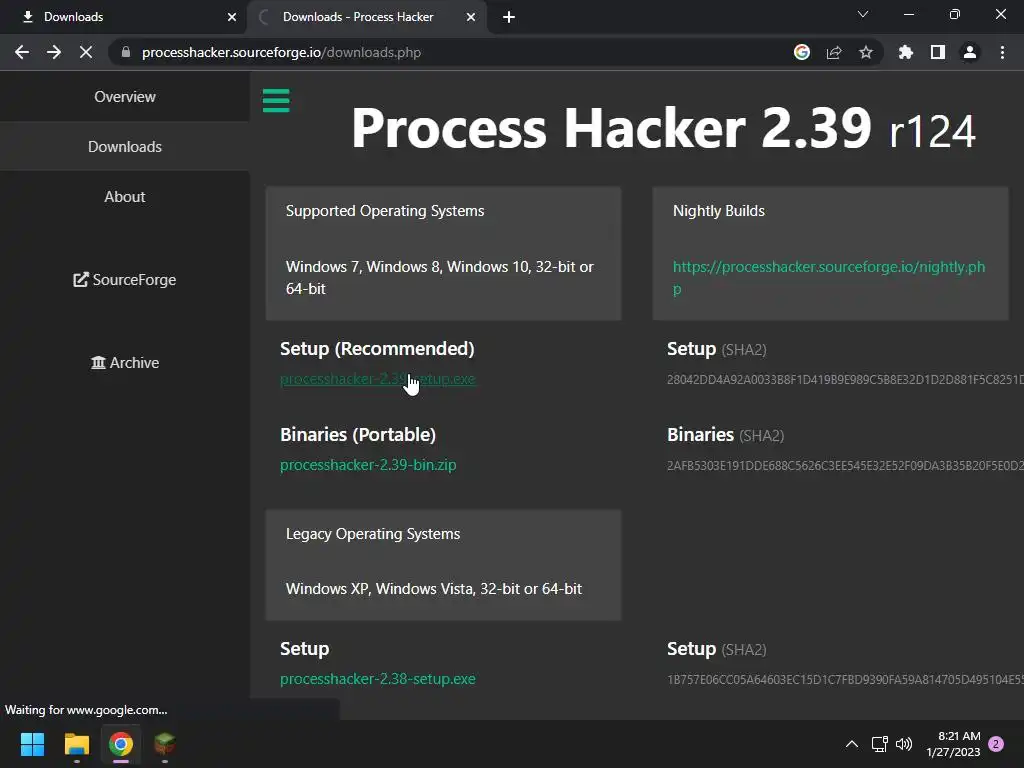The image size is (1024, 768).
Task: Open Archive in the sidebar
Action: pyautogui.click(x=125, y=362)
